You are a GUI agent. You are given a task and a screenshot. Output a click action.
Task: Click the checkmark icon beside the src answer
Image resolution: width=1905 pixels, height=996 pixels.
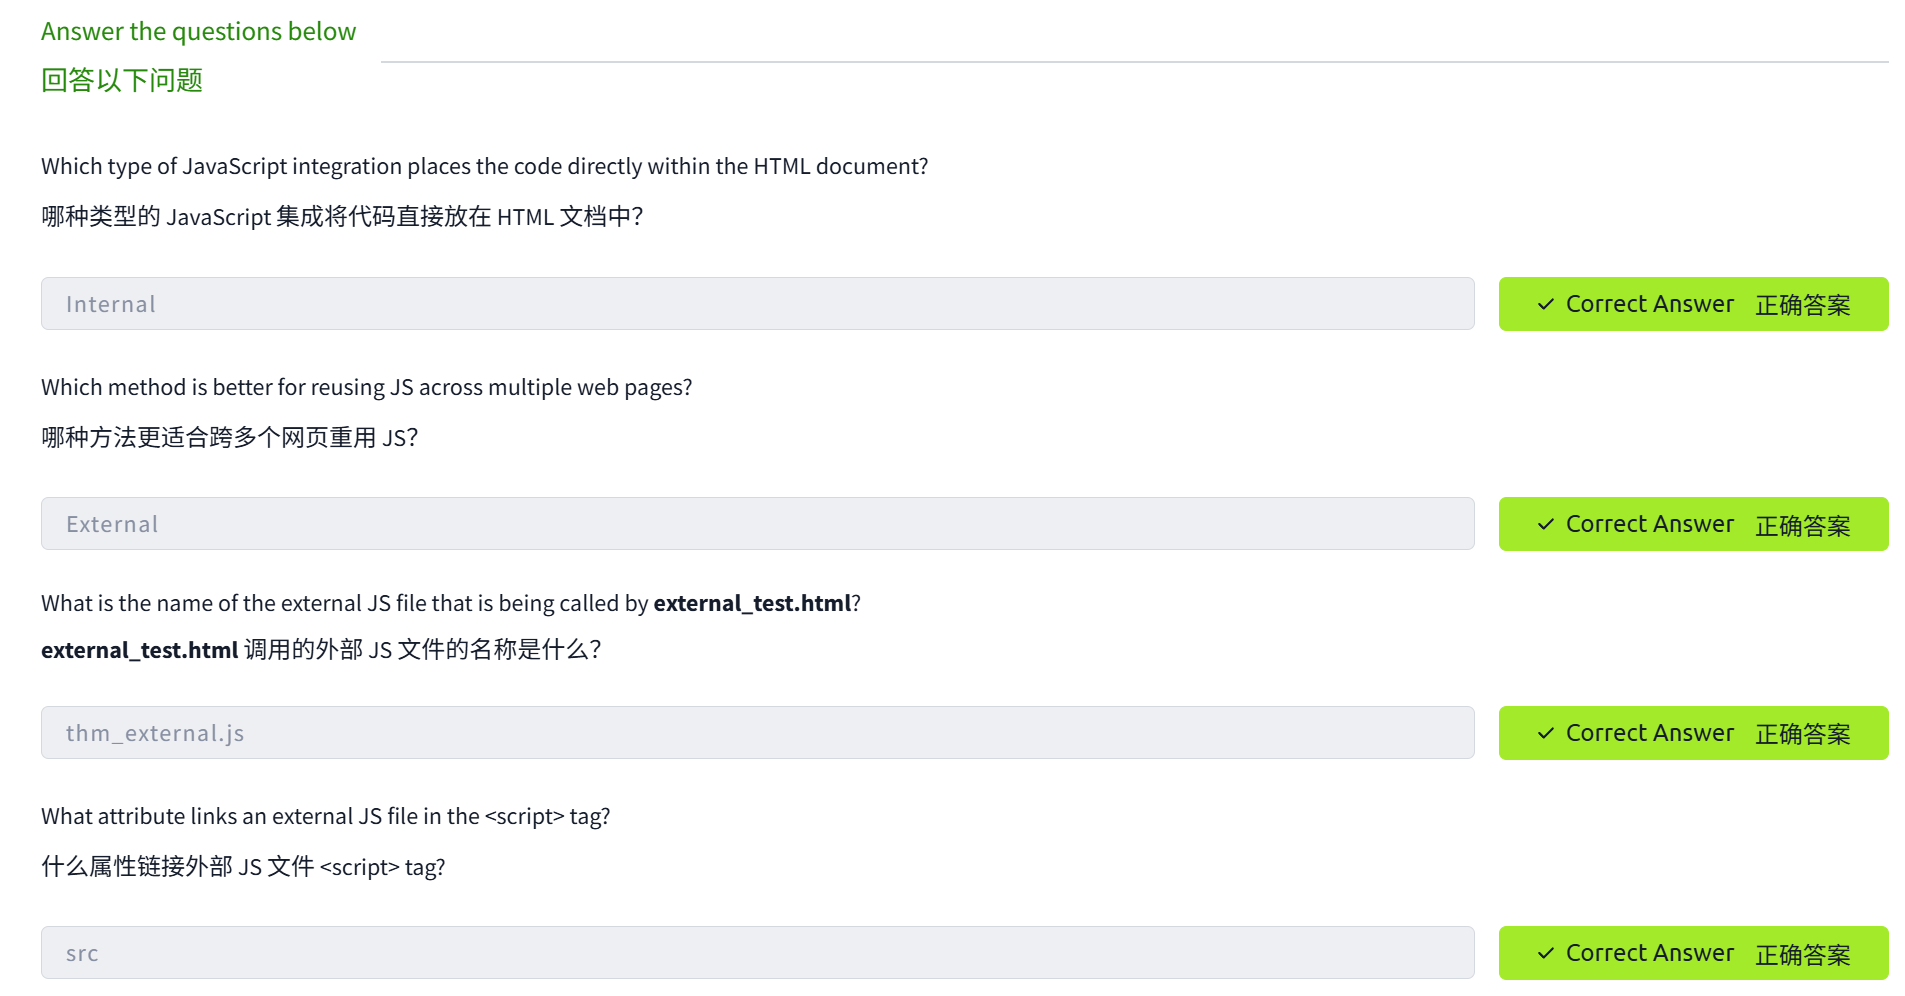click(x=1545, y=953)
